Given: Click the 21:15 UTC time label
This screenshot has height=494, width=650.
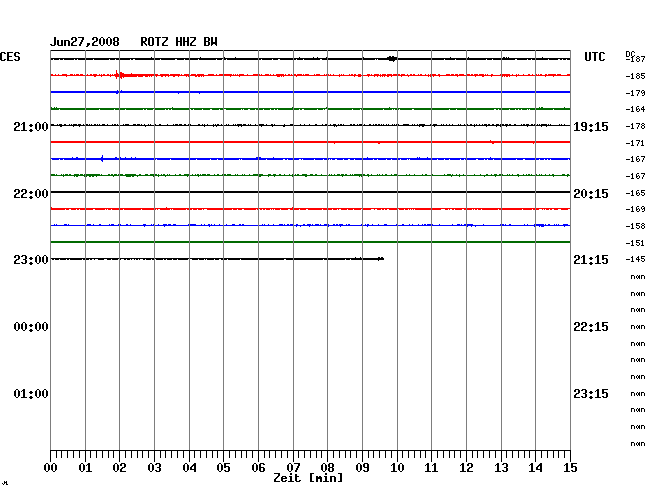Looking at the screenshot, I should click(591, 260).
